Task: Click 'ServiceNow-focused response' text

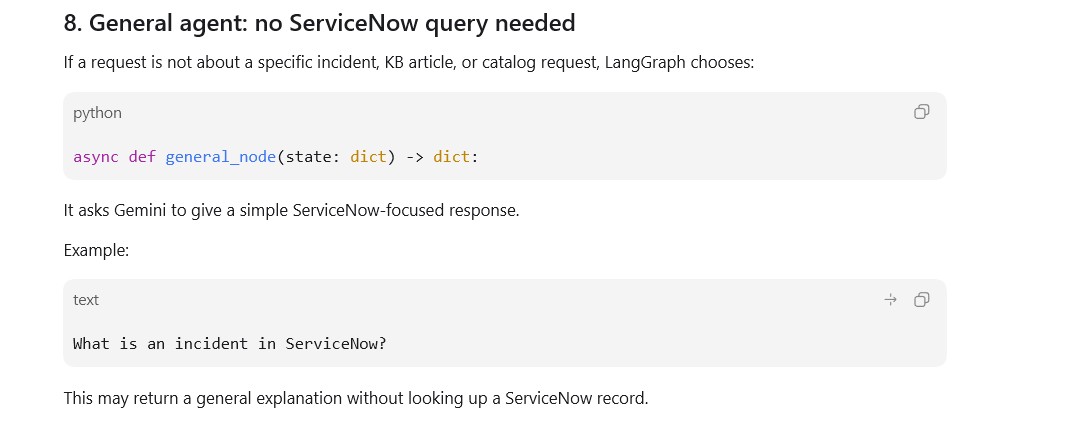Action: point(406,210)
